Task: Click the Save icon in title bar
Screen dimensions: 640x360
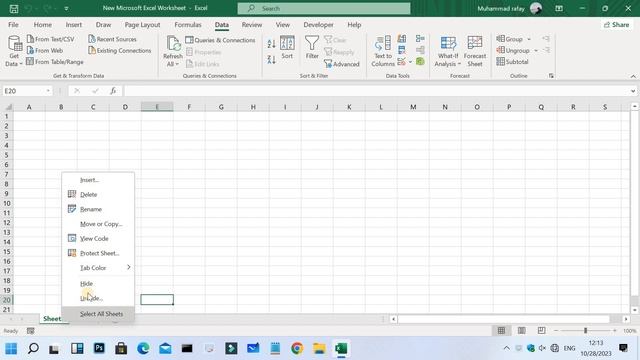Action: [x=14, y=8]
